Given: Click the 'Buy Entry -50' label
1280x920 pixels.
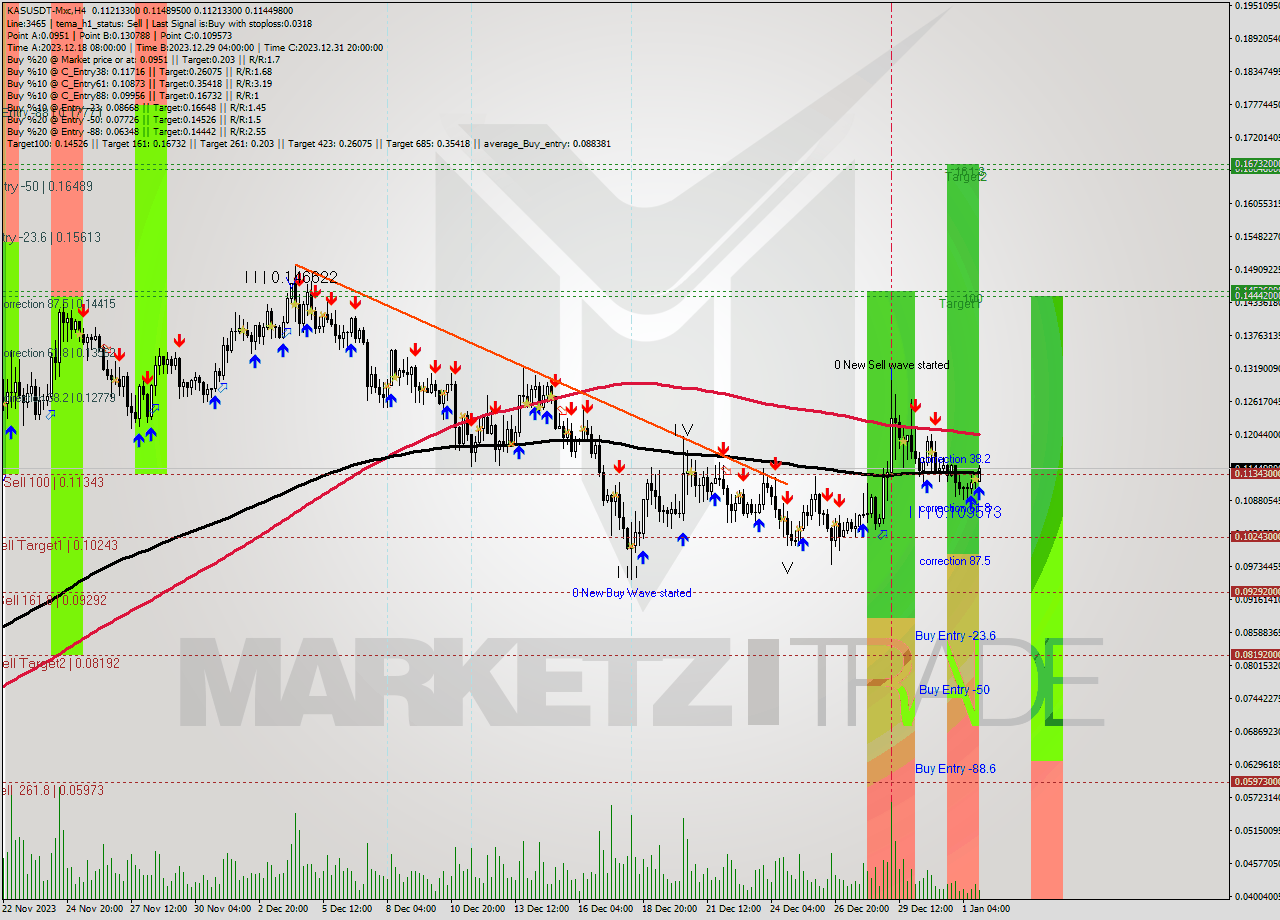Looking at the screenshot, I should [x=954, y=690].
